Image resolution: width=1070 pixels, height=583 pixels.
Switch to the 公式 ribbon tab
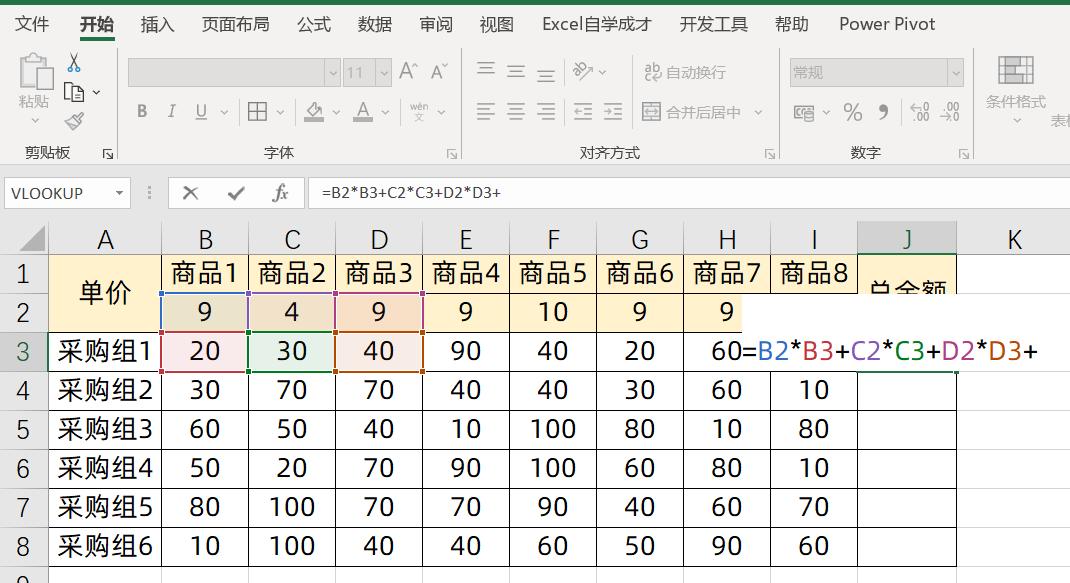click(x=313, y=24)
